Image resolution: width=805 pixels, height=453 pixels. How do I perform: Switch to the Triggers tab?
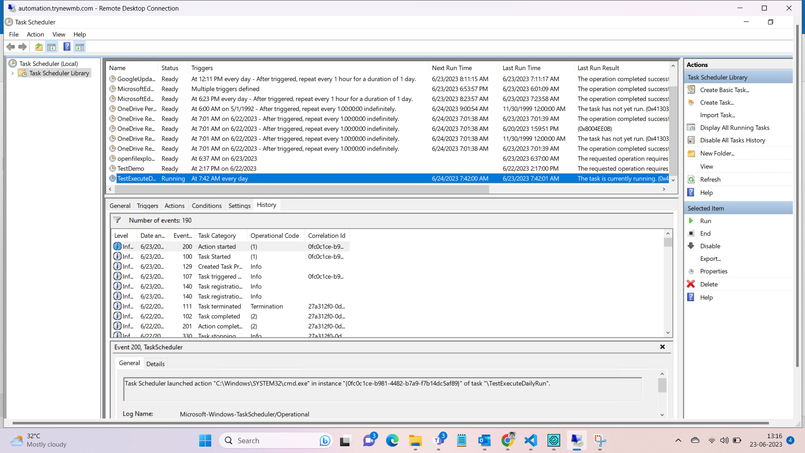coord(147,206)
